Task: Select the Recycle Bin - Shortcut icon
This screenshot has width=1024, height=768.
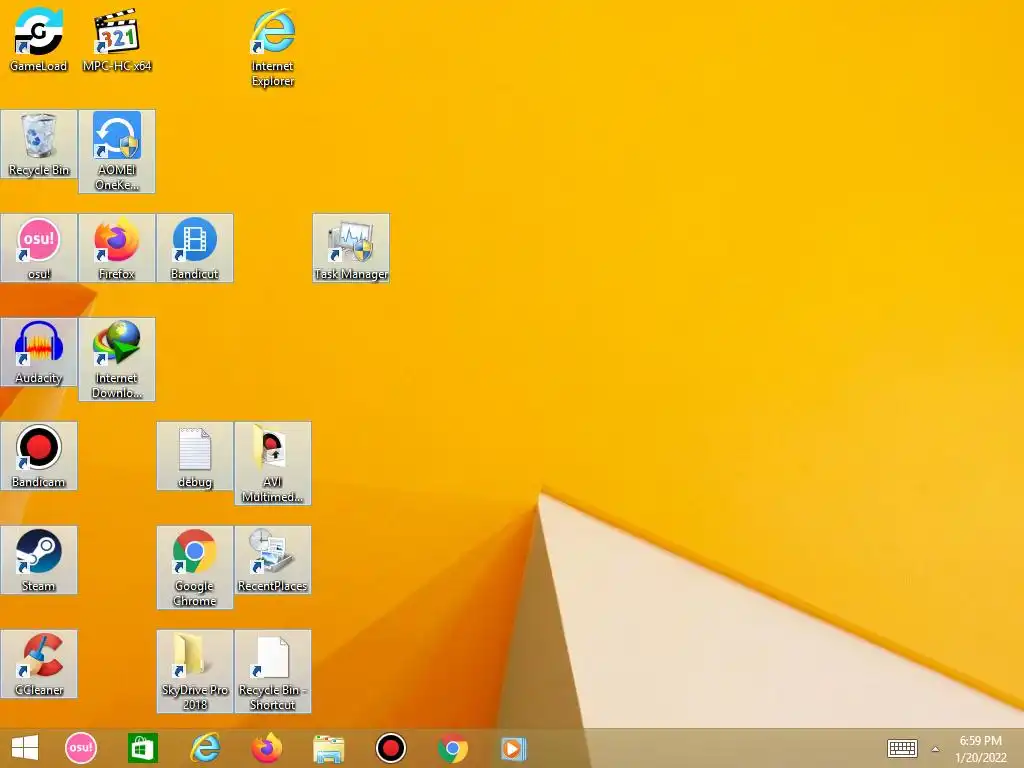Action: click(x=273, y=671)
